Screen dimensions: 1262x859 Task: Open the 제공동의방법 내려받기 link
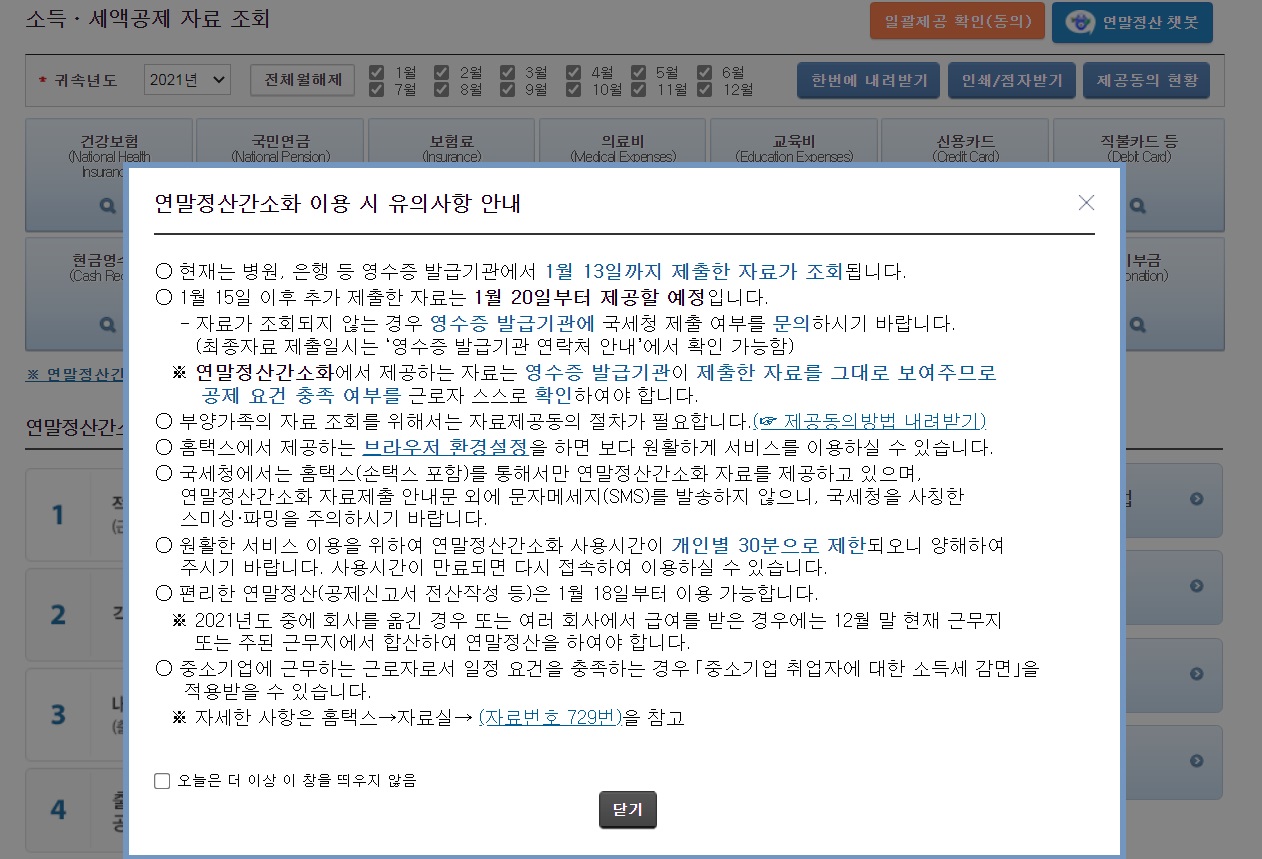pyautogui.click(x=869, y=421)
